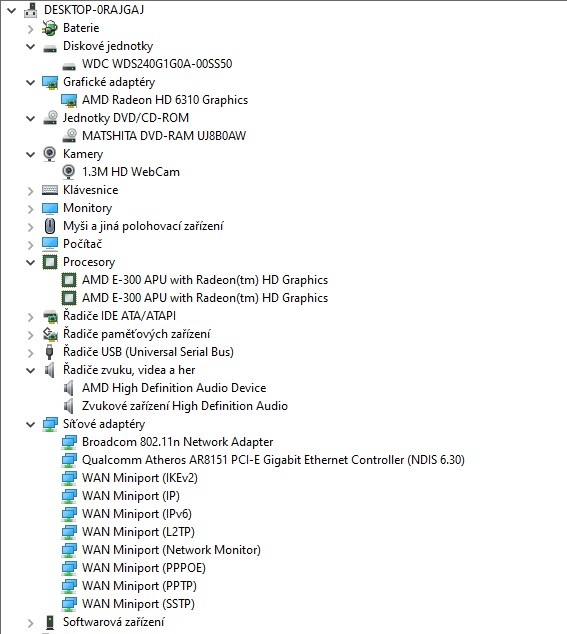Click the display adapter icon beside Grafické adaptéry
567x634 pixels.
(x=50, y=82)
